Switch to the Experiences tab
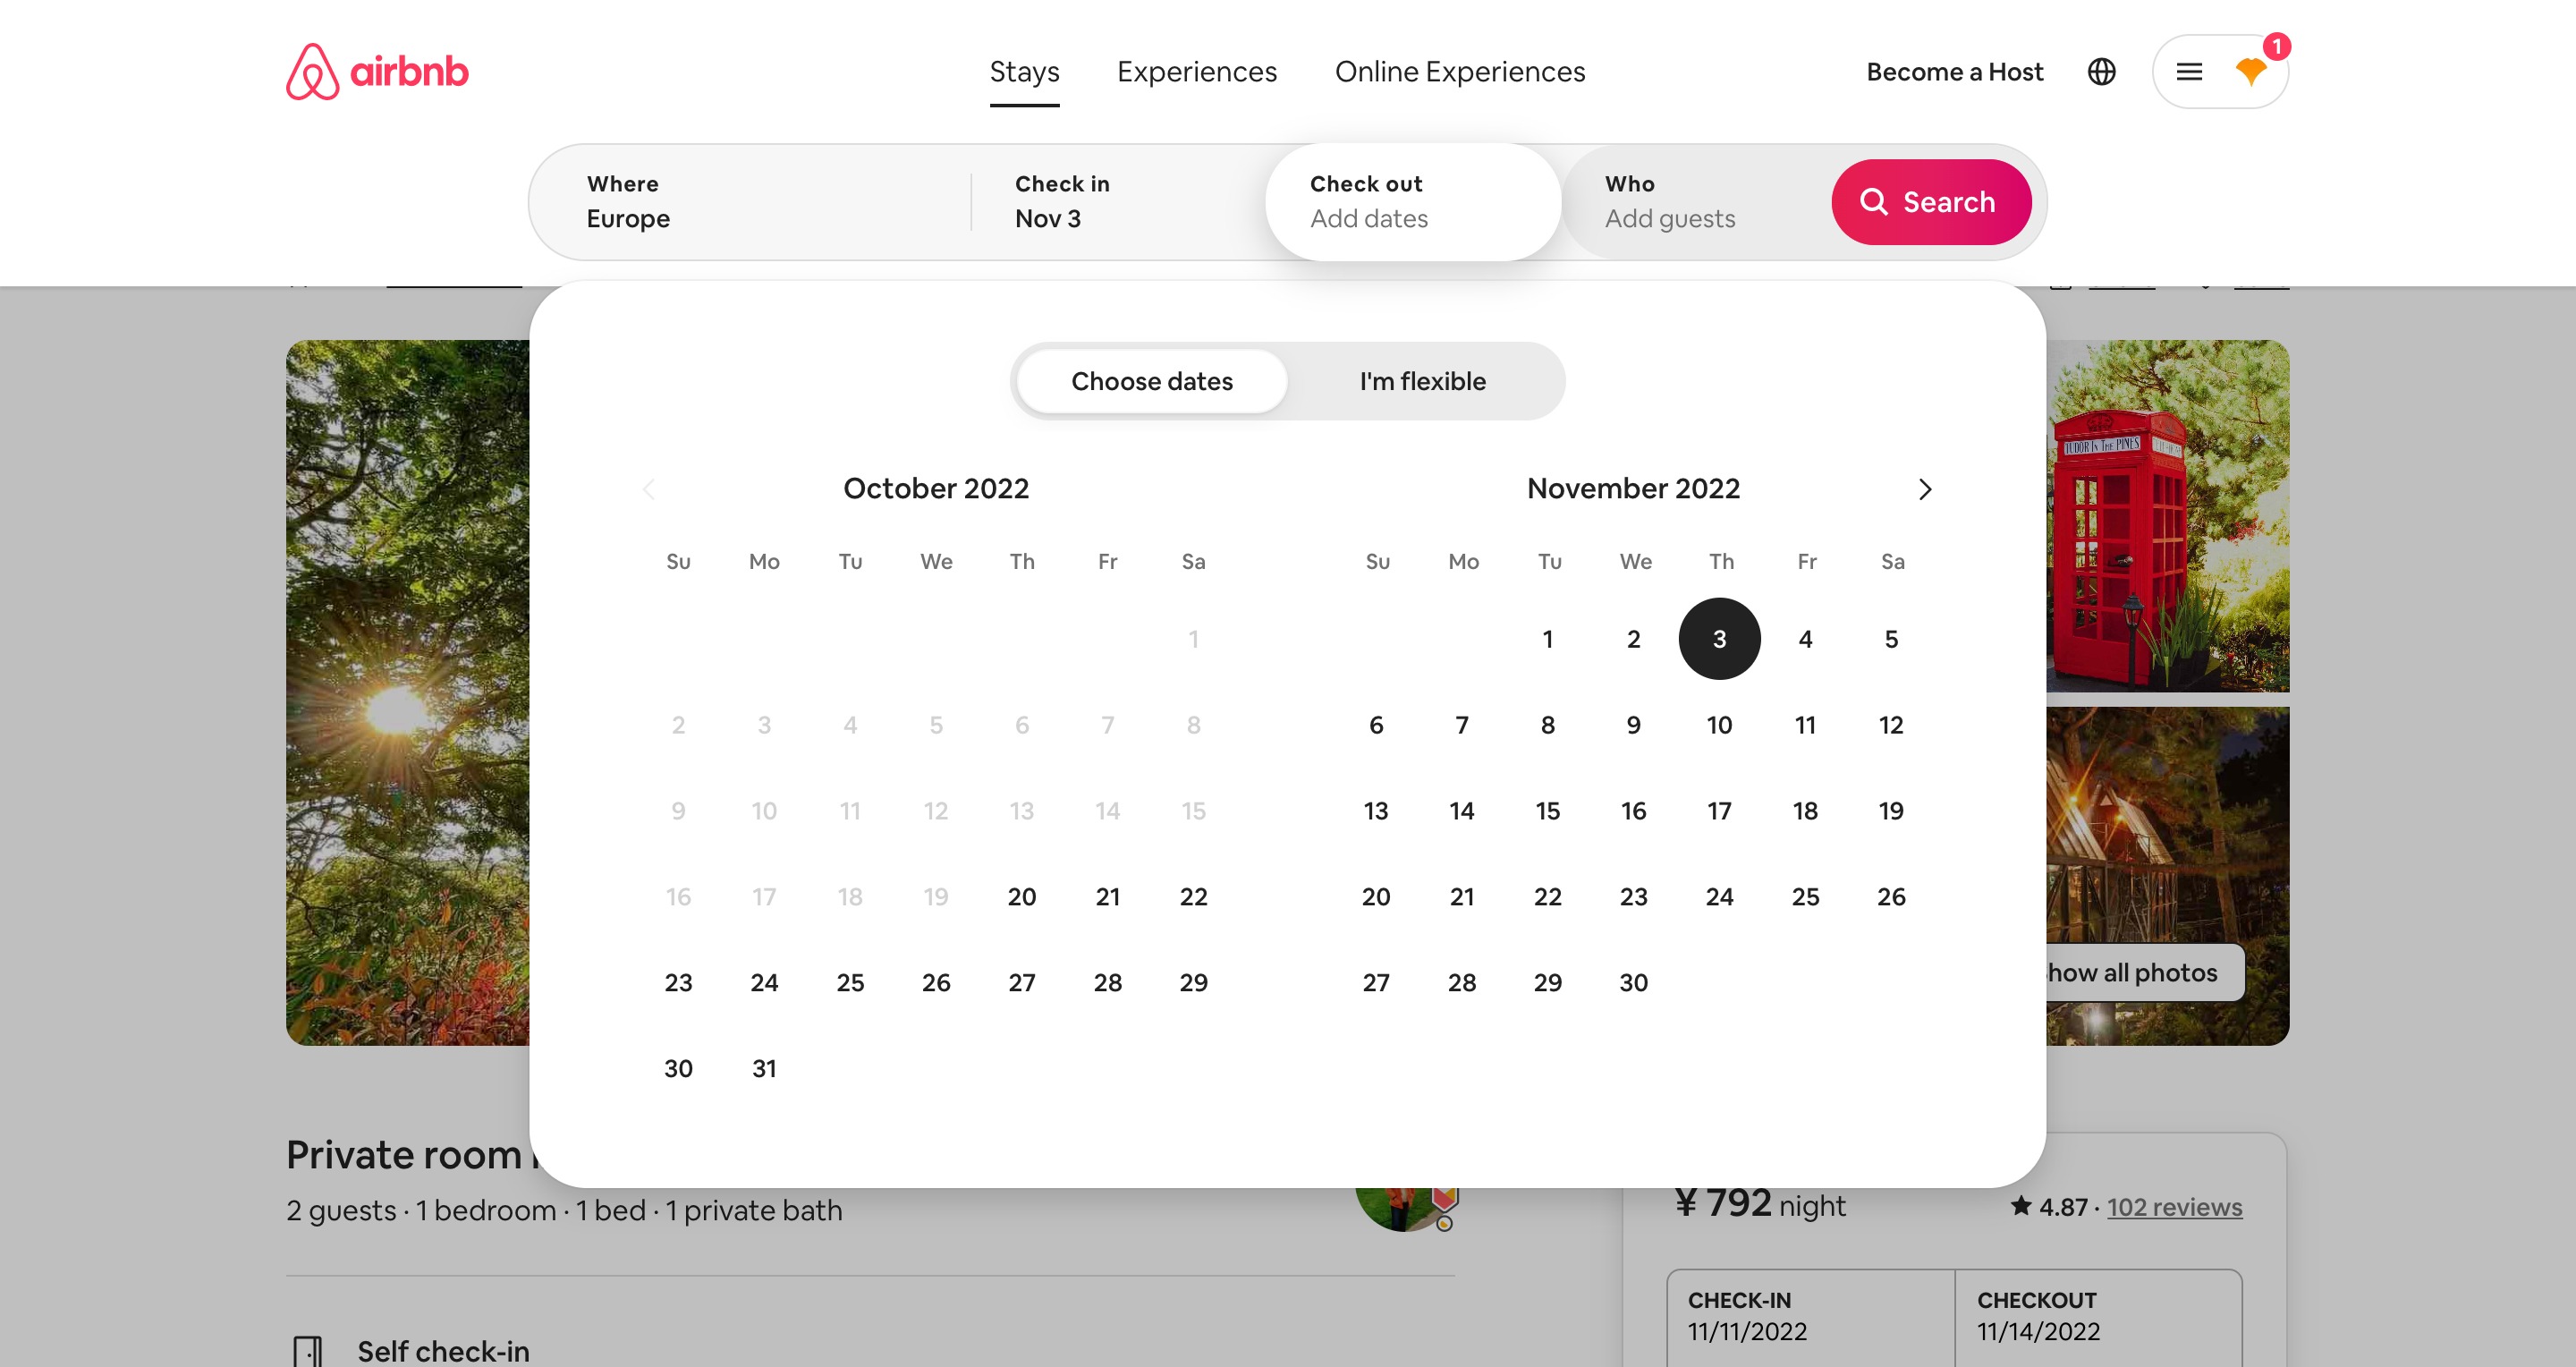2576x1367 pixels. (1197, 72)
